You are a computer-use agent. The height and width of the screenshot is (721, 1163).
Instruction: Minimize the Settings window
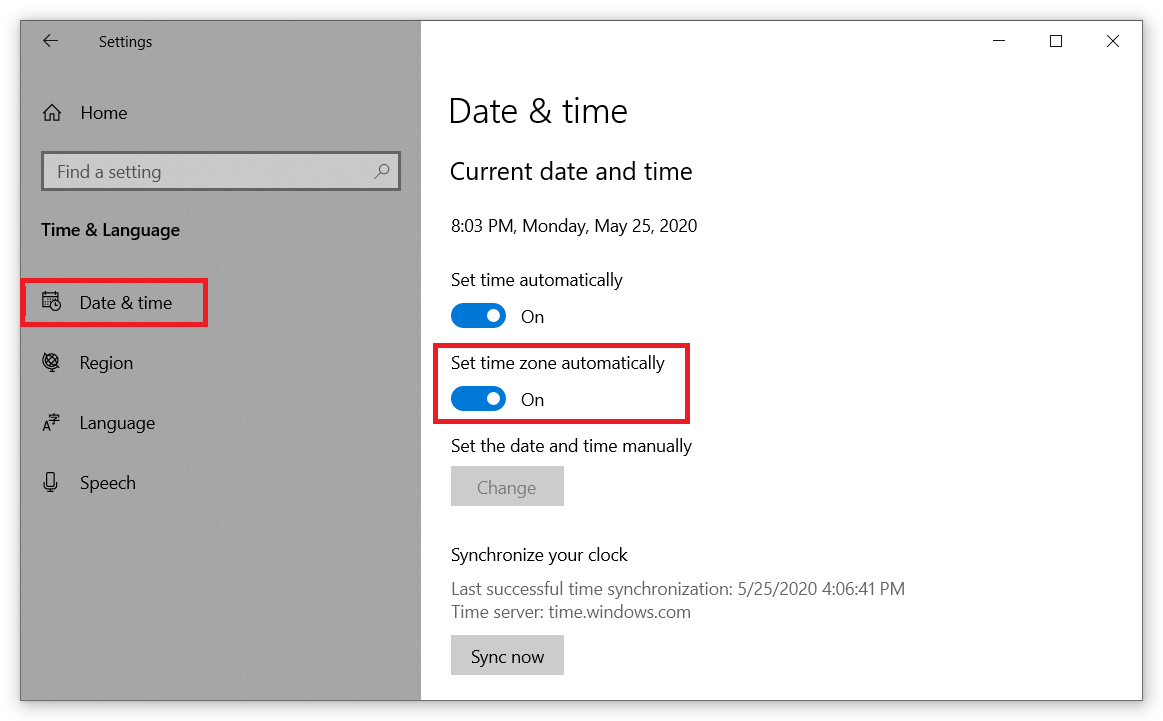tap(999, 41)
